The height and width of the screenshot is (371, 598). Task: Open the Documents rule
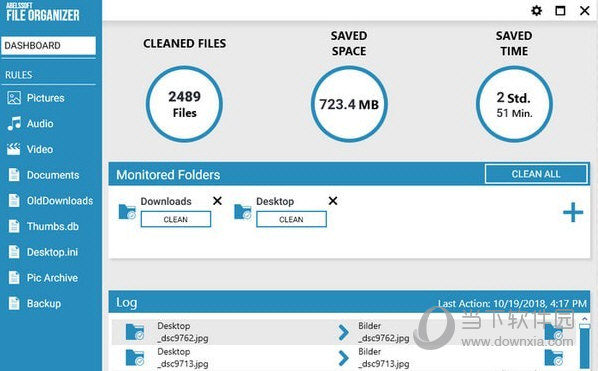tap(53, 175)
